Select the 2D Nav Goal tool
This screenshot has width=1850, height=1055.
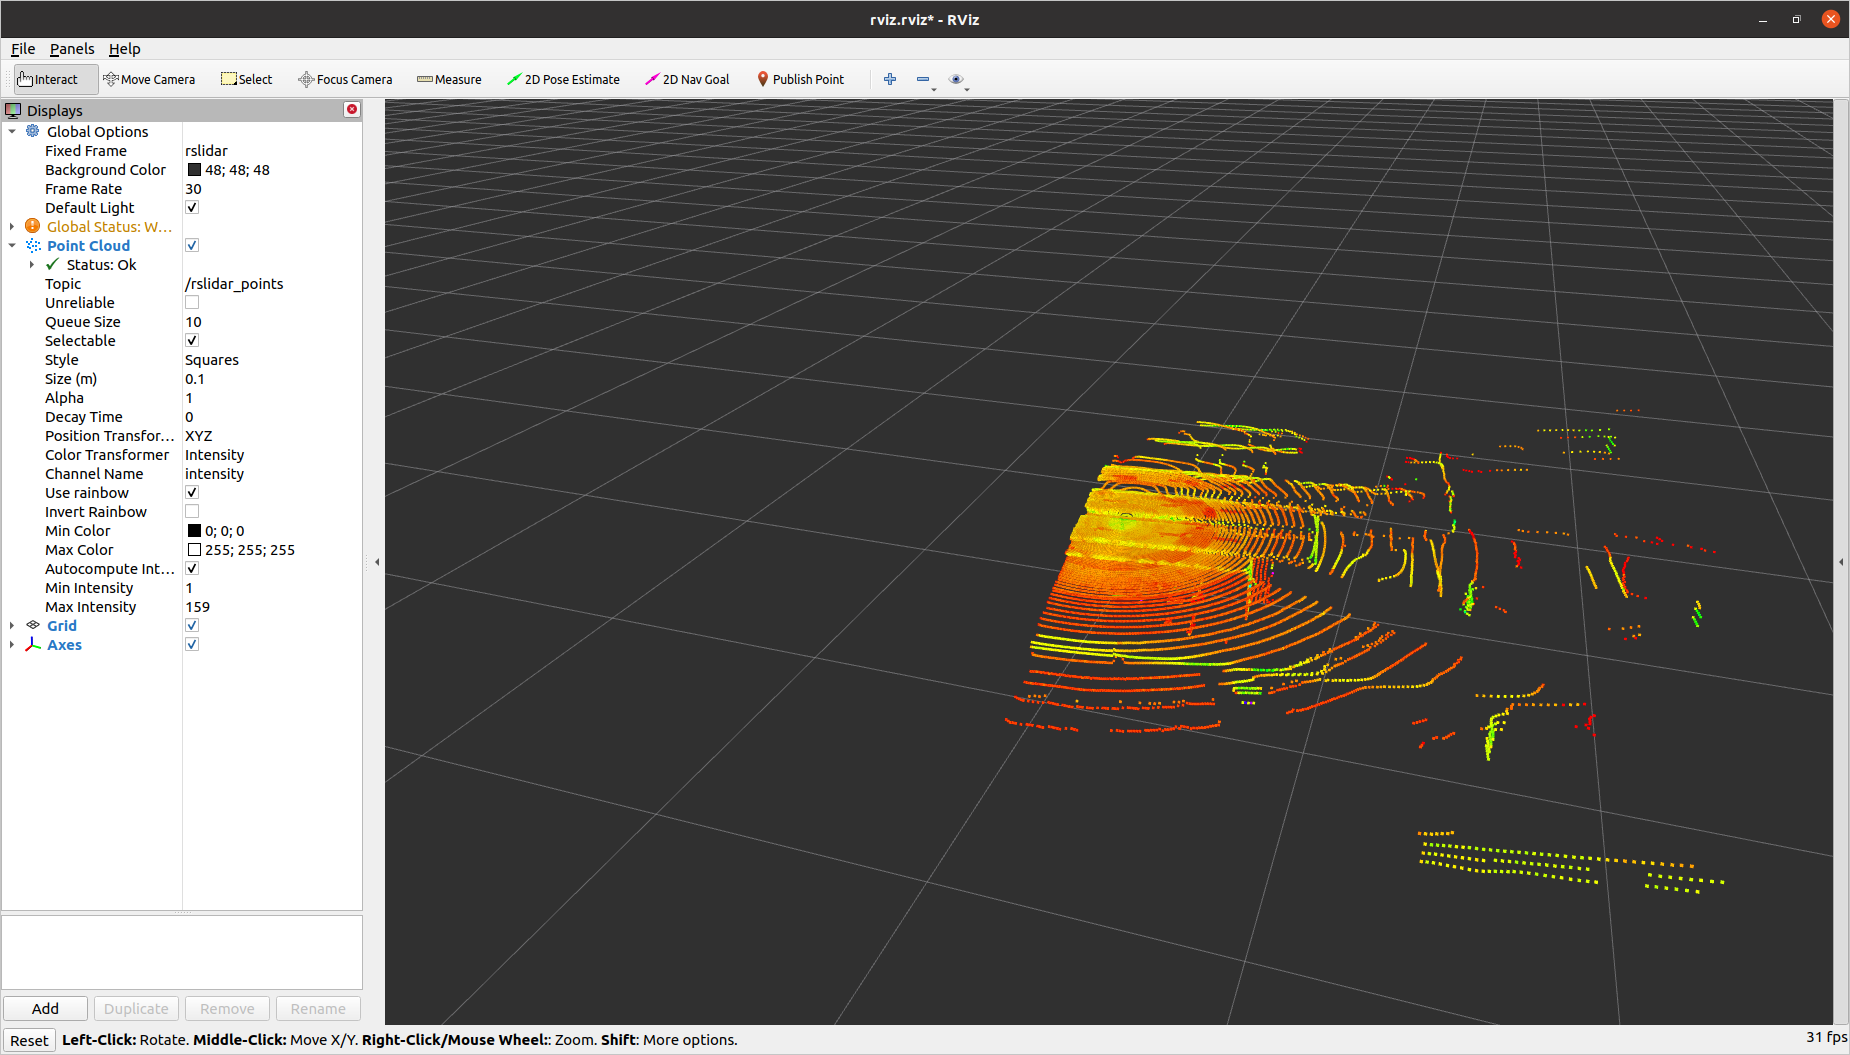pos(687,79)
